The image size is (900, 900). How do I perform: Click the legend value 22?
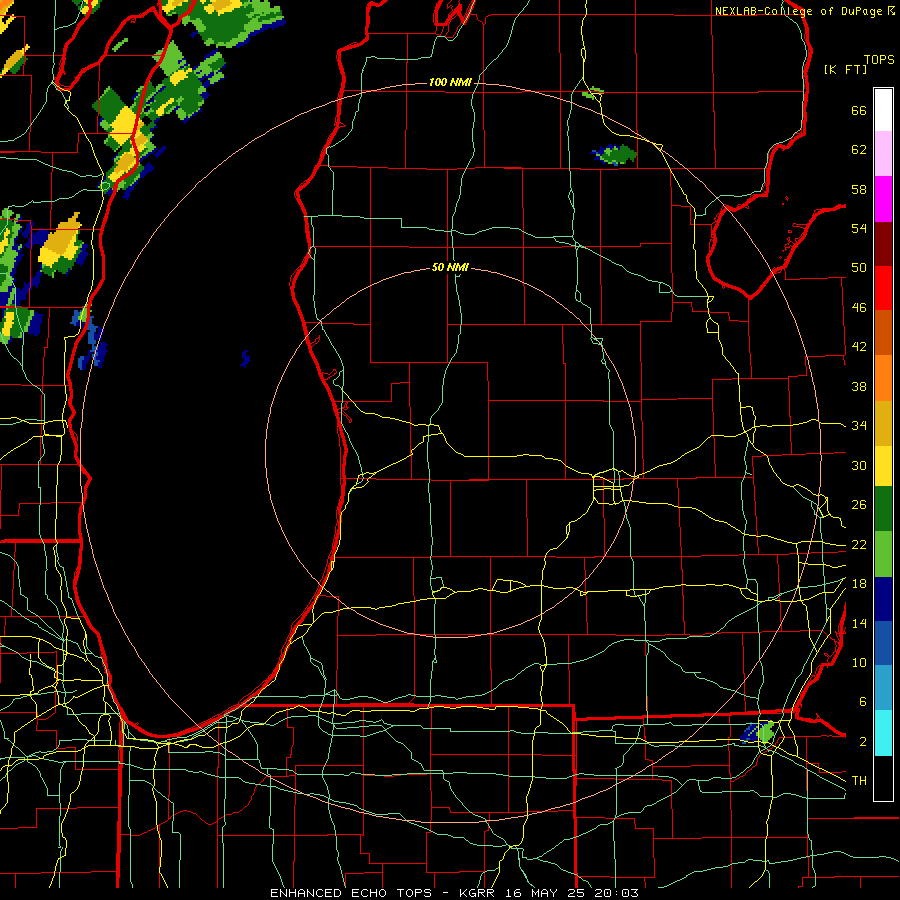tap(859, 544)
